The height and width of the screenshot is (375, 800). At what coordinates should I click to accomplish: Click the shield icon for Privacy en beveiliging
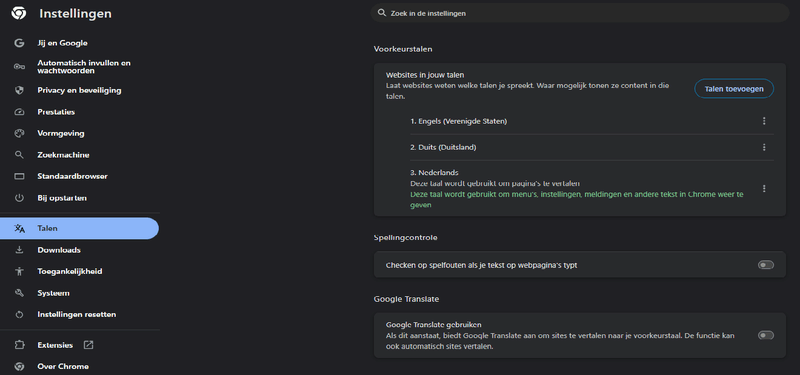19,90
